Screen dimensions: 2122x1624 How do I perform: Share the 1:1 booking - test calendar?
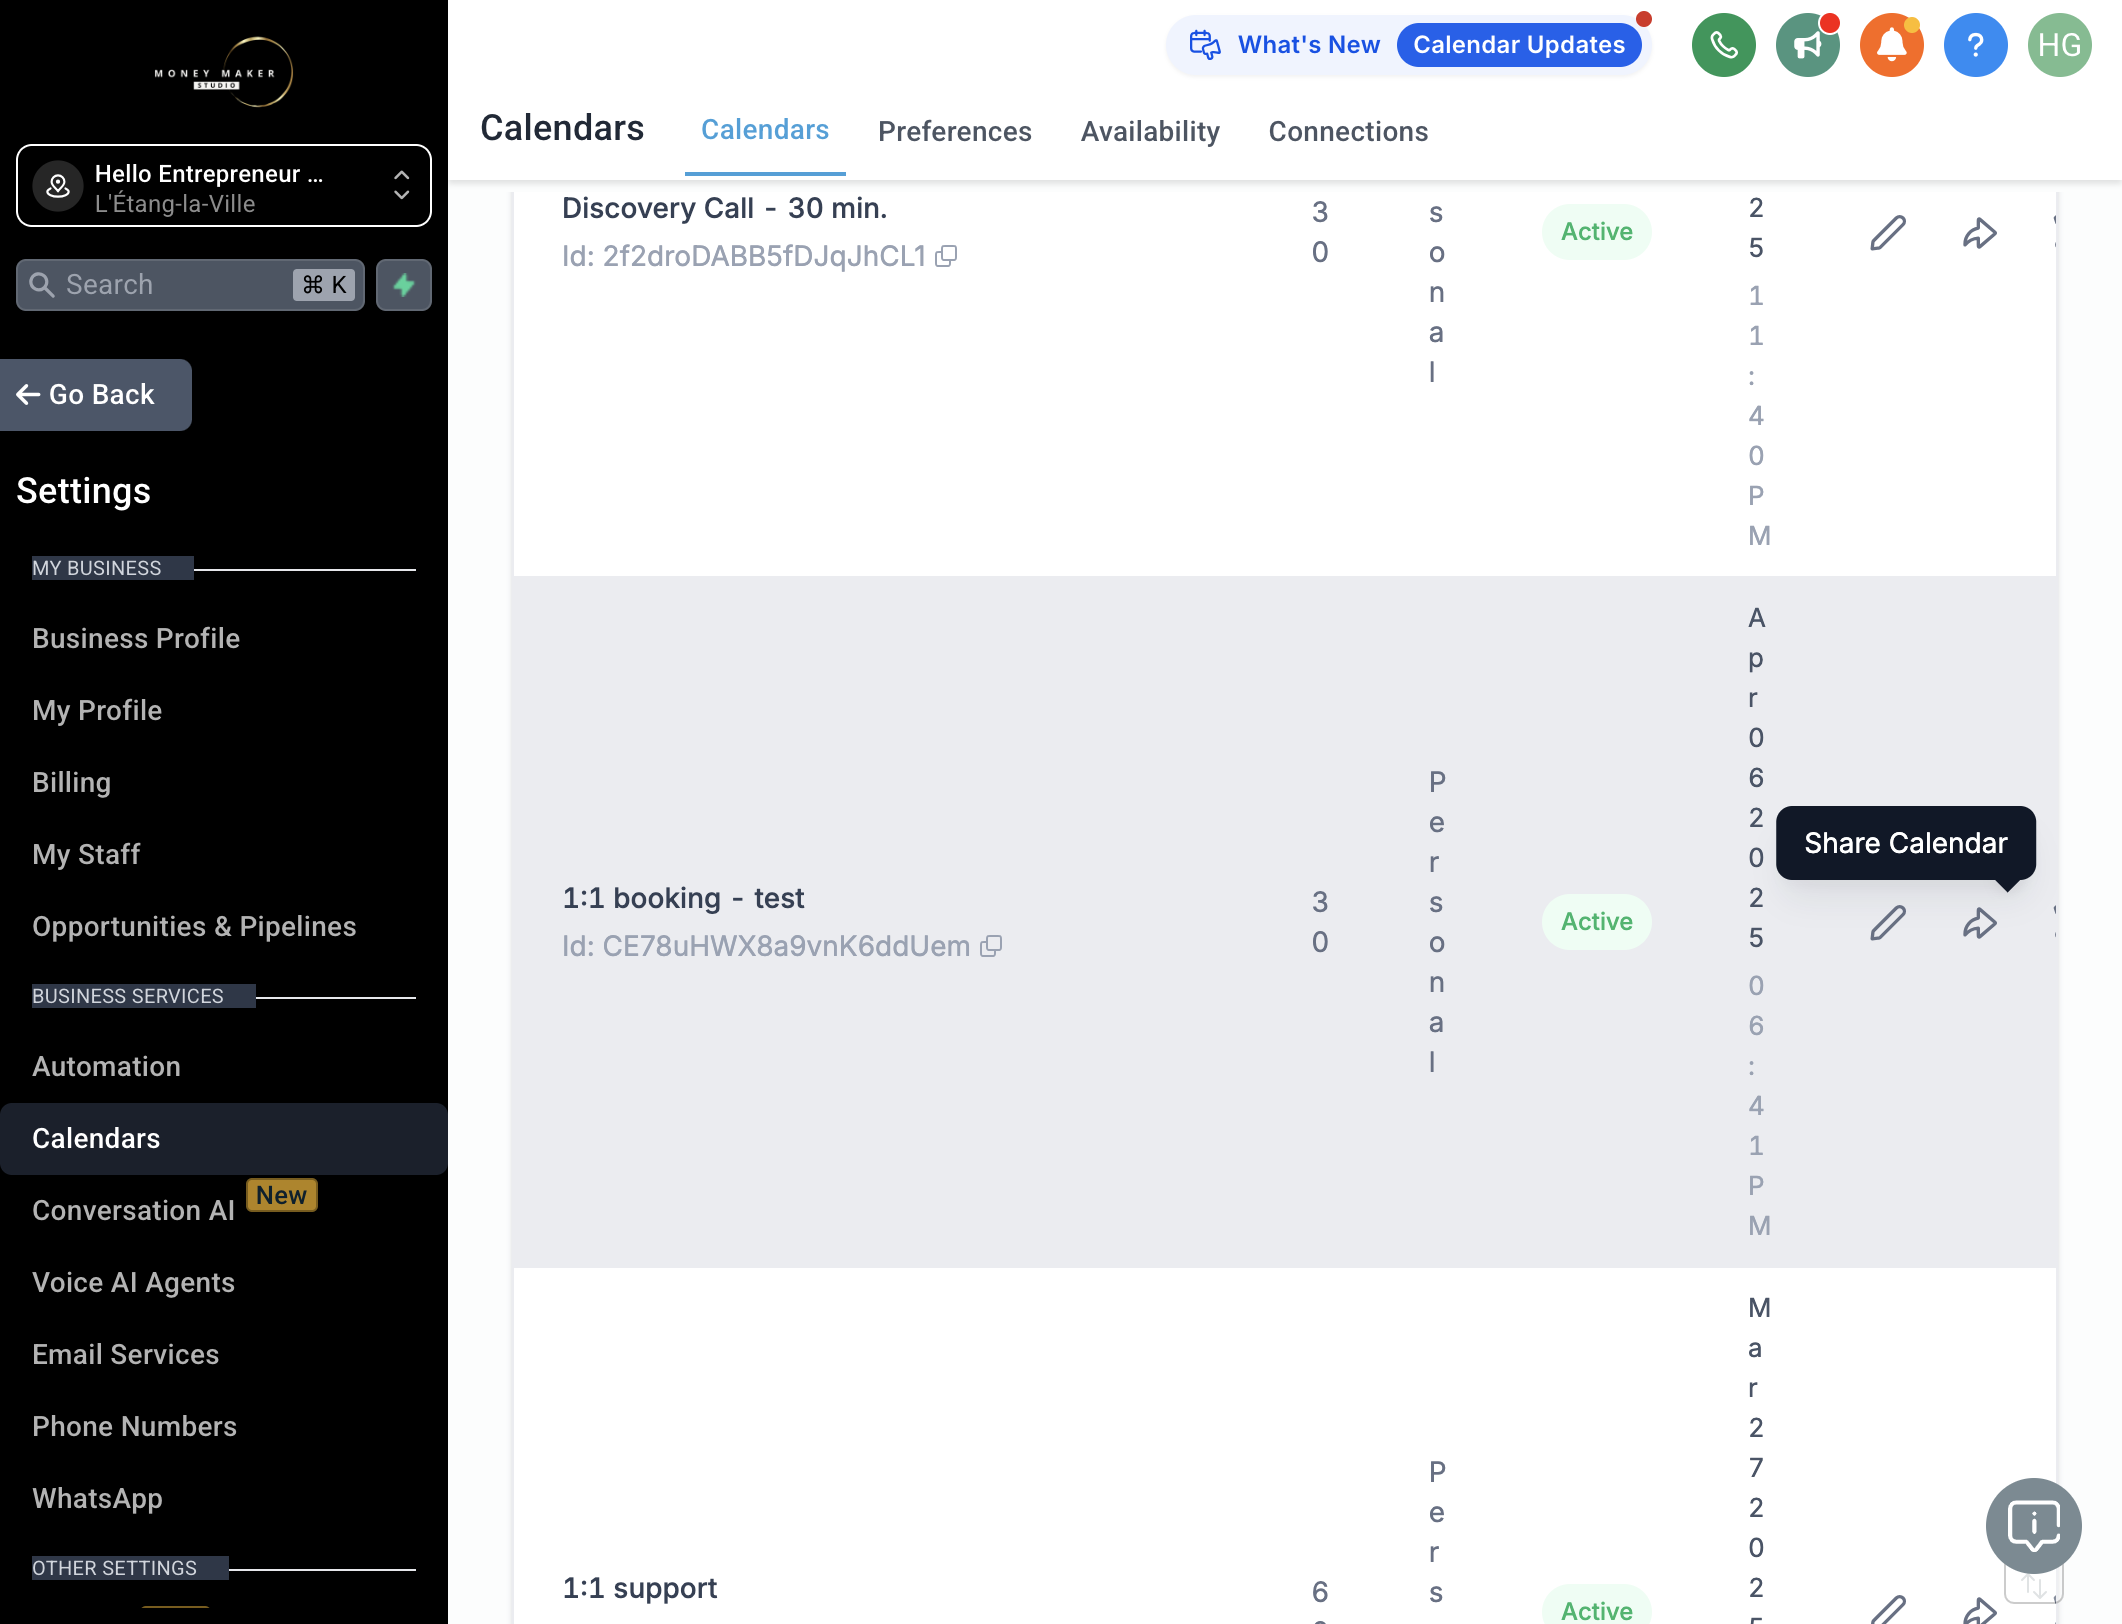(1979, 922)
